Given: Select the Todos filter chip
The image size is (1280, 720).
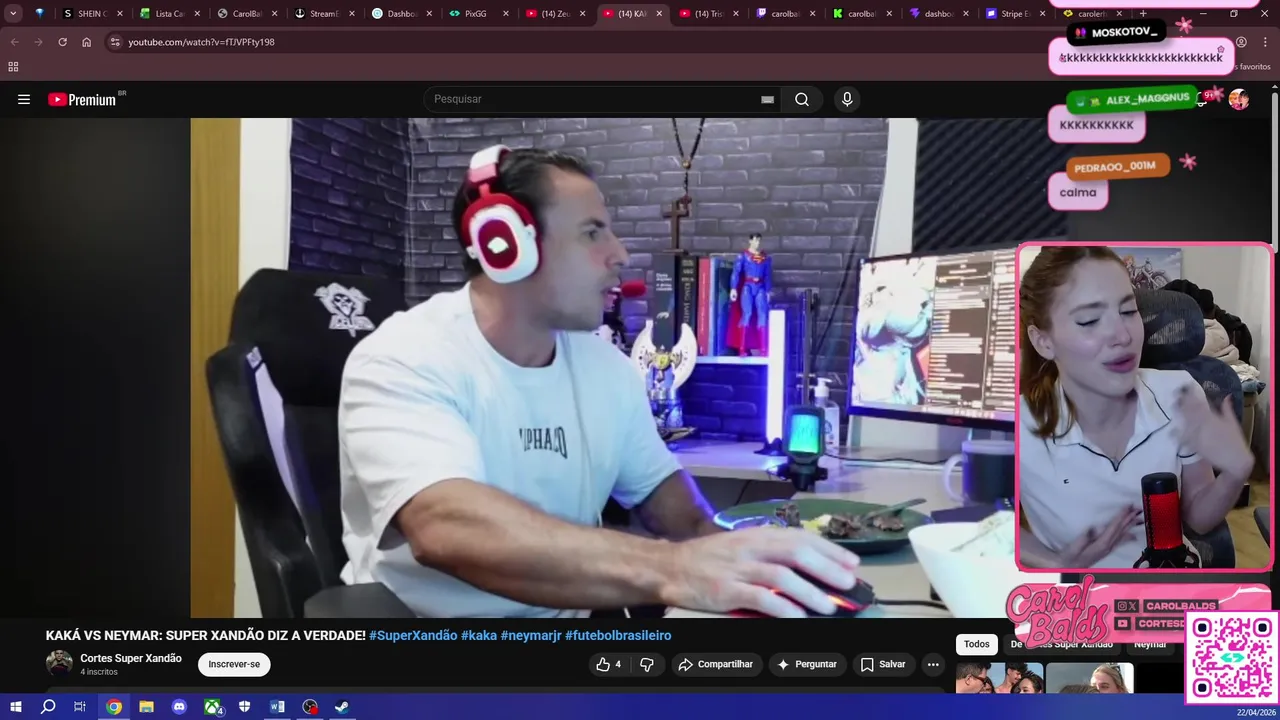Looking at the screenshot, I should [977, 644].
